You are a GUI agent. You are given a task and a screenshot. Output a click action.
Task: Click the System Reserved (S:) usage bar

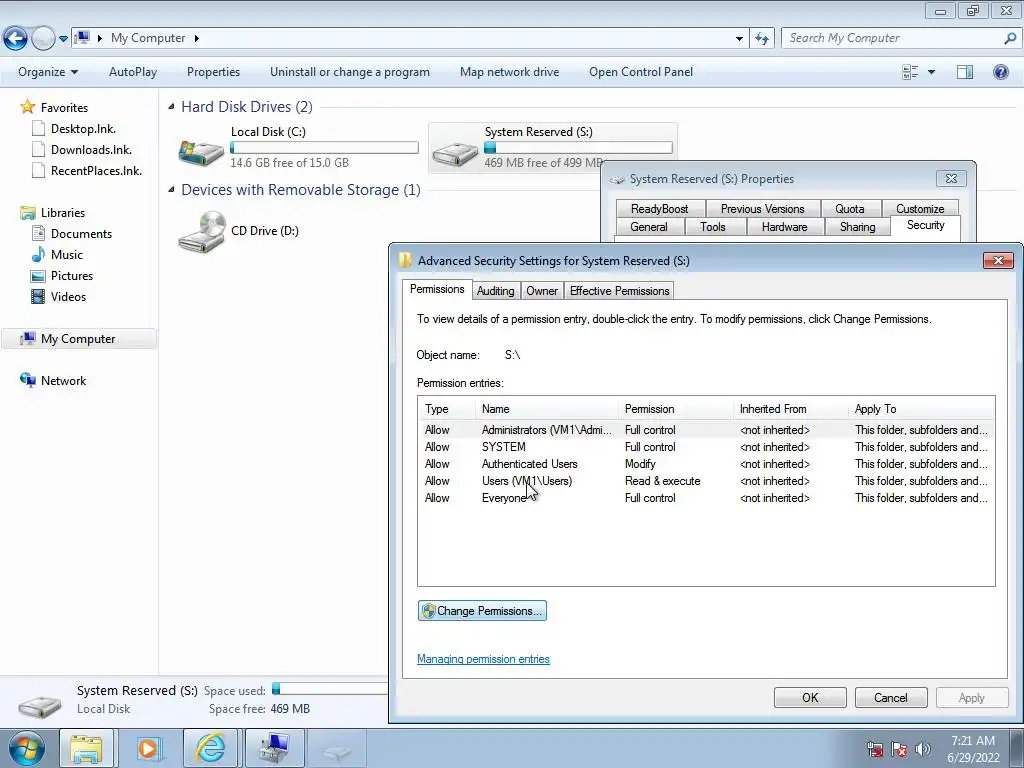click(578, 148)
